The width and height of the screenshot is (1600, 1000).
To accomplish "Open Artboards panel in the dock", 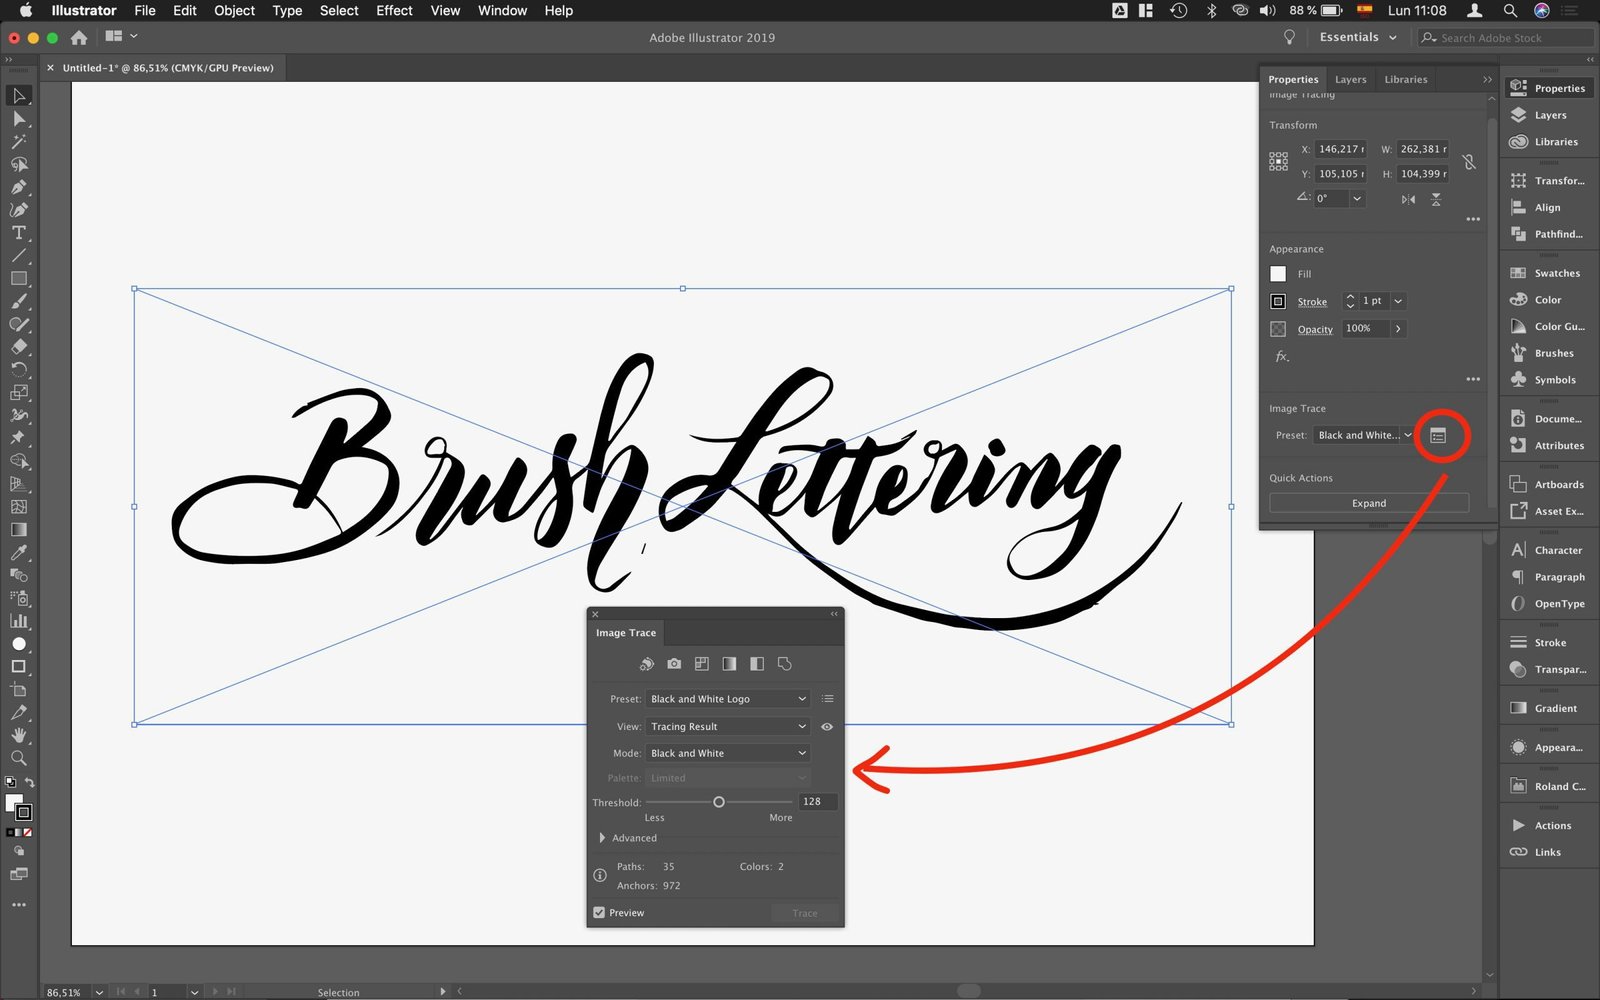I will point(1546,484).
